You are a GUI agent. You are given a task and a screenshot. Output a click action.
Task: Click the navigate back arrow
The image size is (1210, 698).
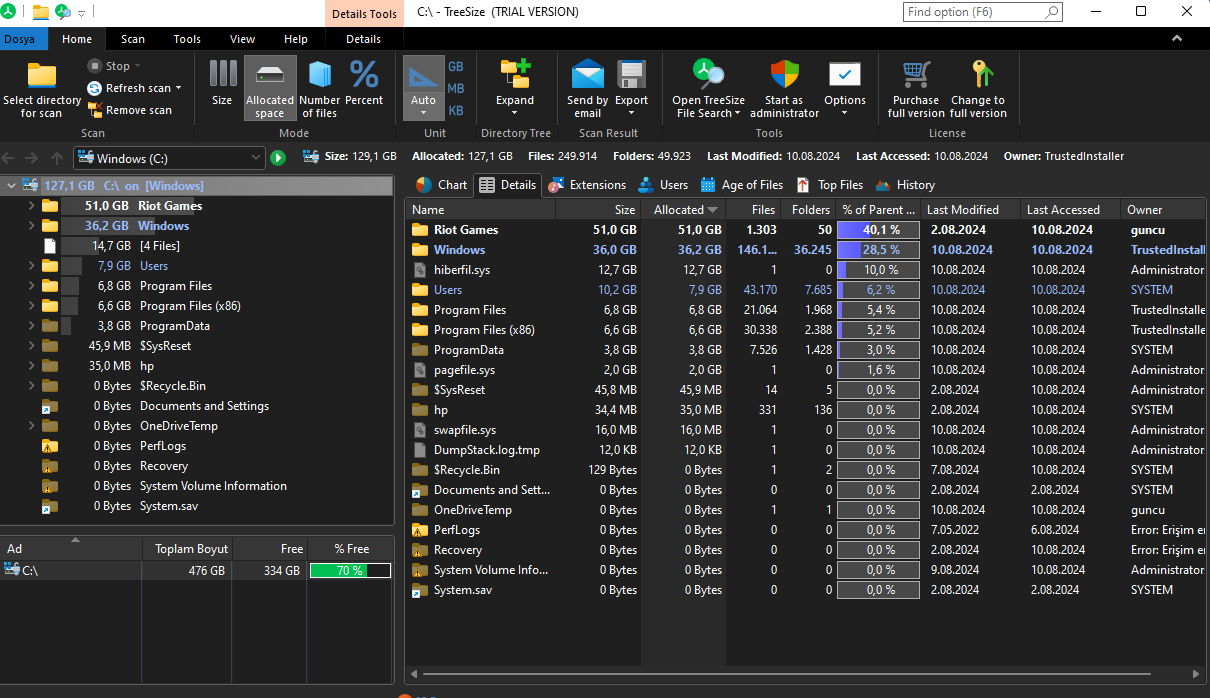9,158
